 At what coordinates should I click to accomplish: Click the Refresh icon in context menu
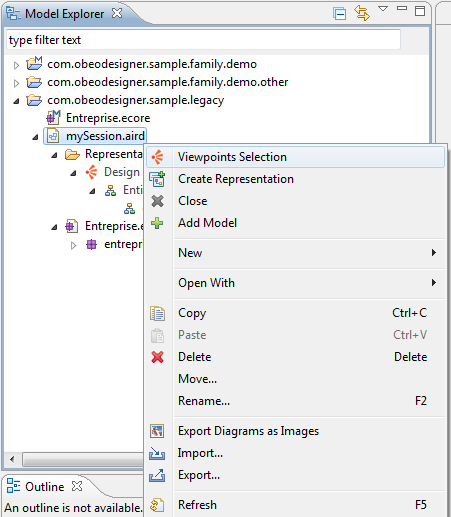[x=157, y=505]
